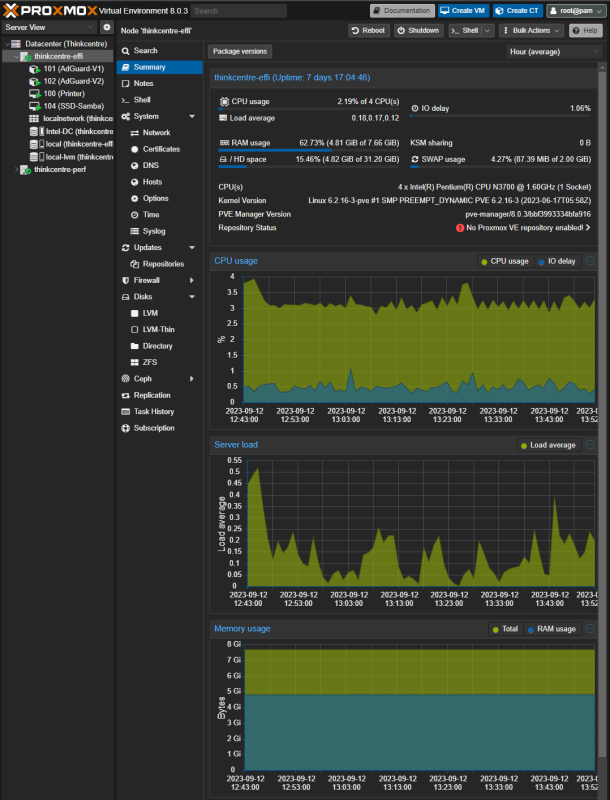Screen dimensions: 610x800
Task: Expand the Firewall submenu arrow
Action: click(x=192, y=280)
